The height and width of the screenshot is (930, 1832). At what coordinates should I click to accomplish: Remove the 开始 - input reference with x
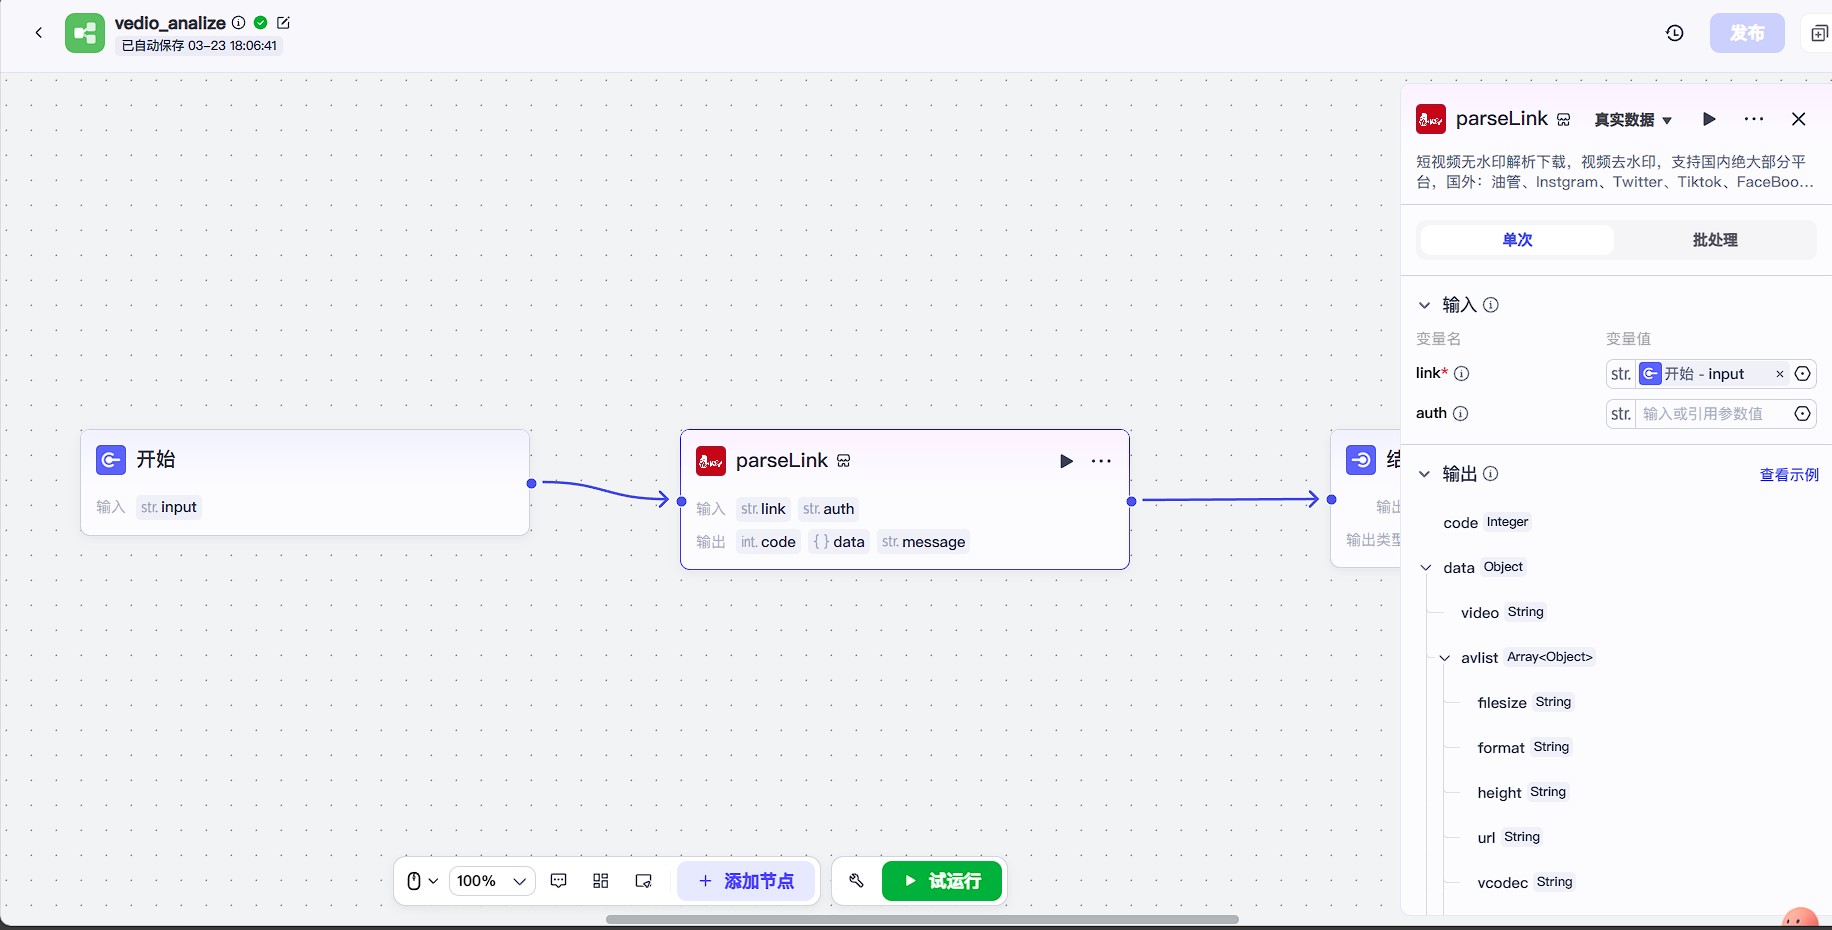point(1780,374)
